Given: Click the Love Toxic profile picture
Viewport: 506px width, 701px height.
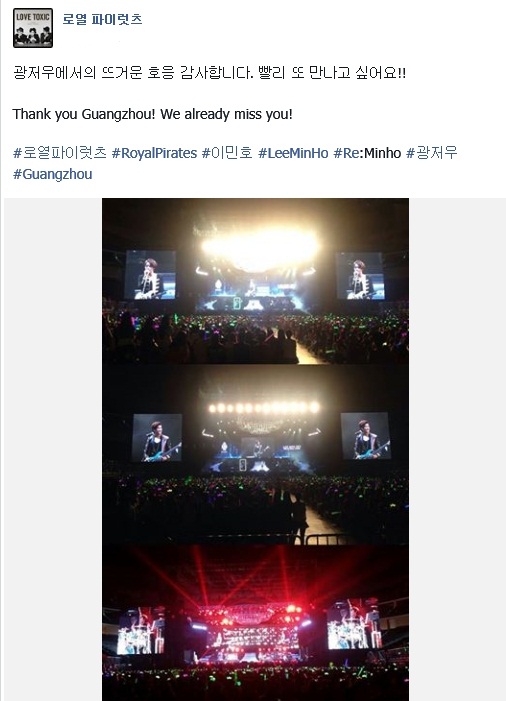Looking at the screenshot, I should [x=33, y=28].
